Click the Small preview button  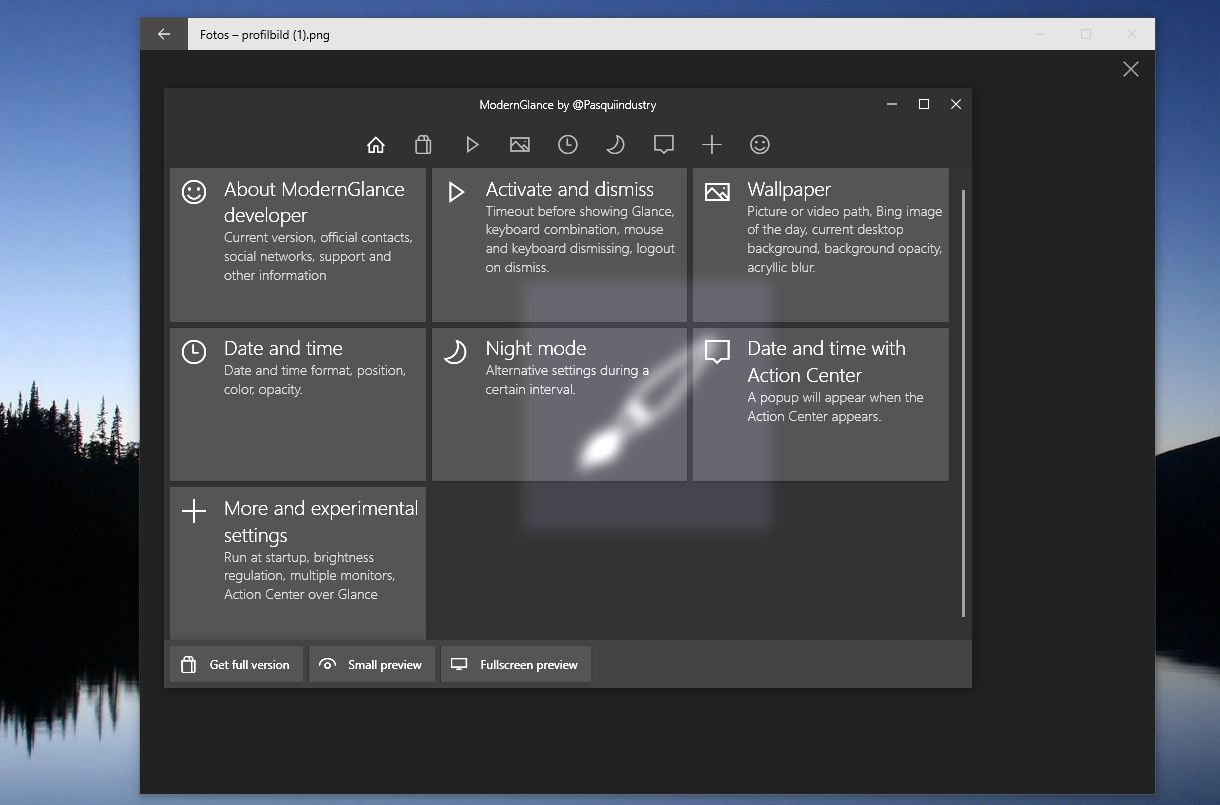pos(372,664)
